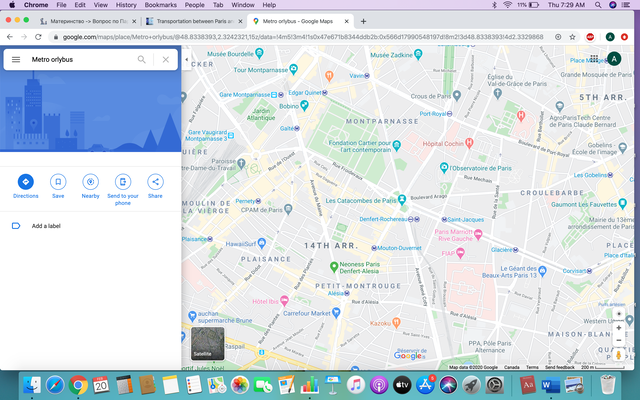The image size is (640, 400).
Task: Zoom in on the map
Action: pyautogui.click(x=619, y=328)
